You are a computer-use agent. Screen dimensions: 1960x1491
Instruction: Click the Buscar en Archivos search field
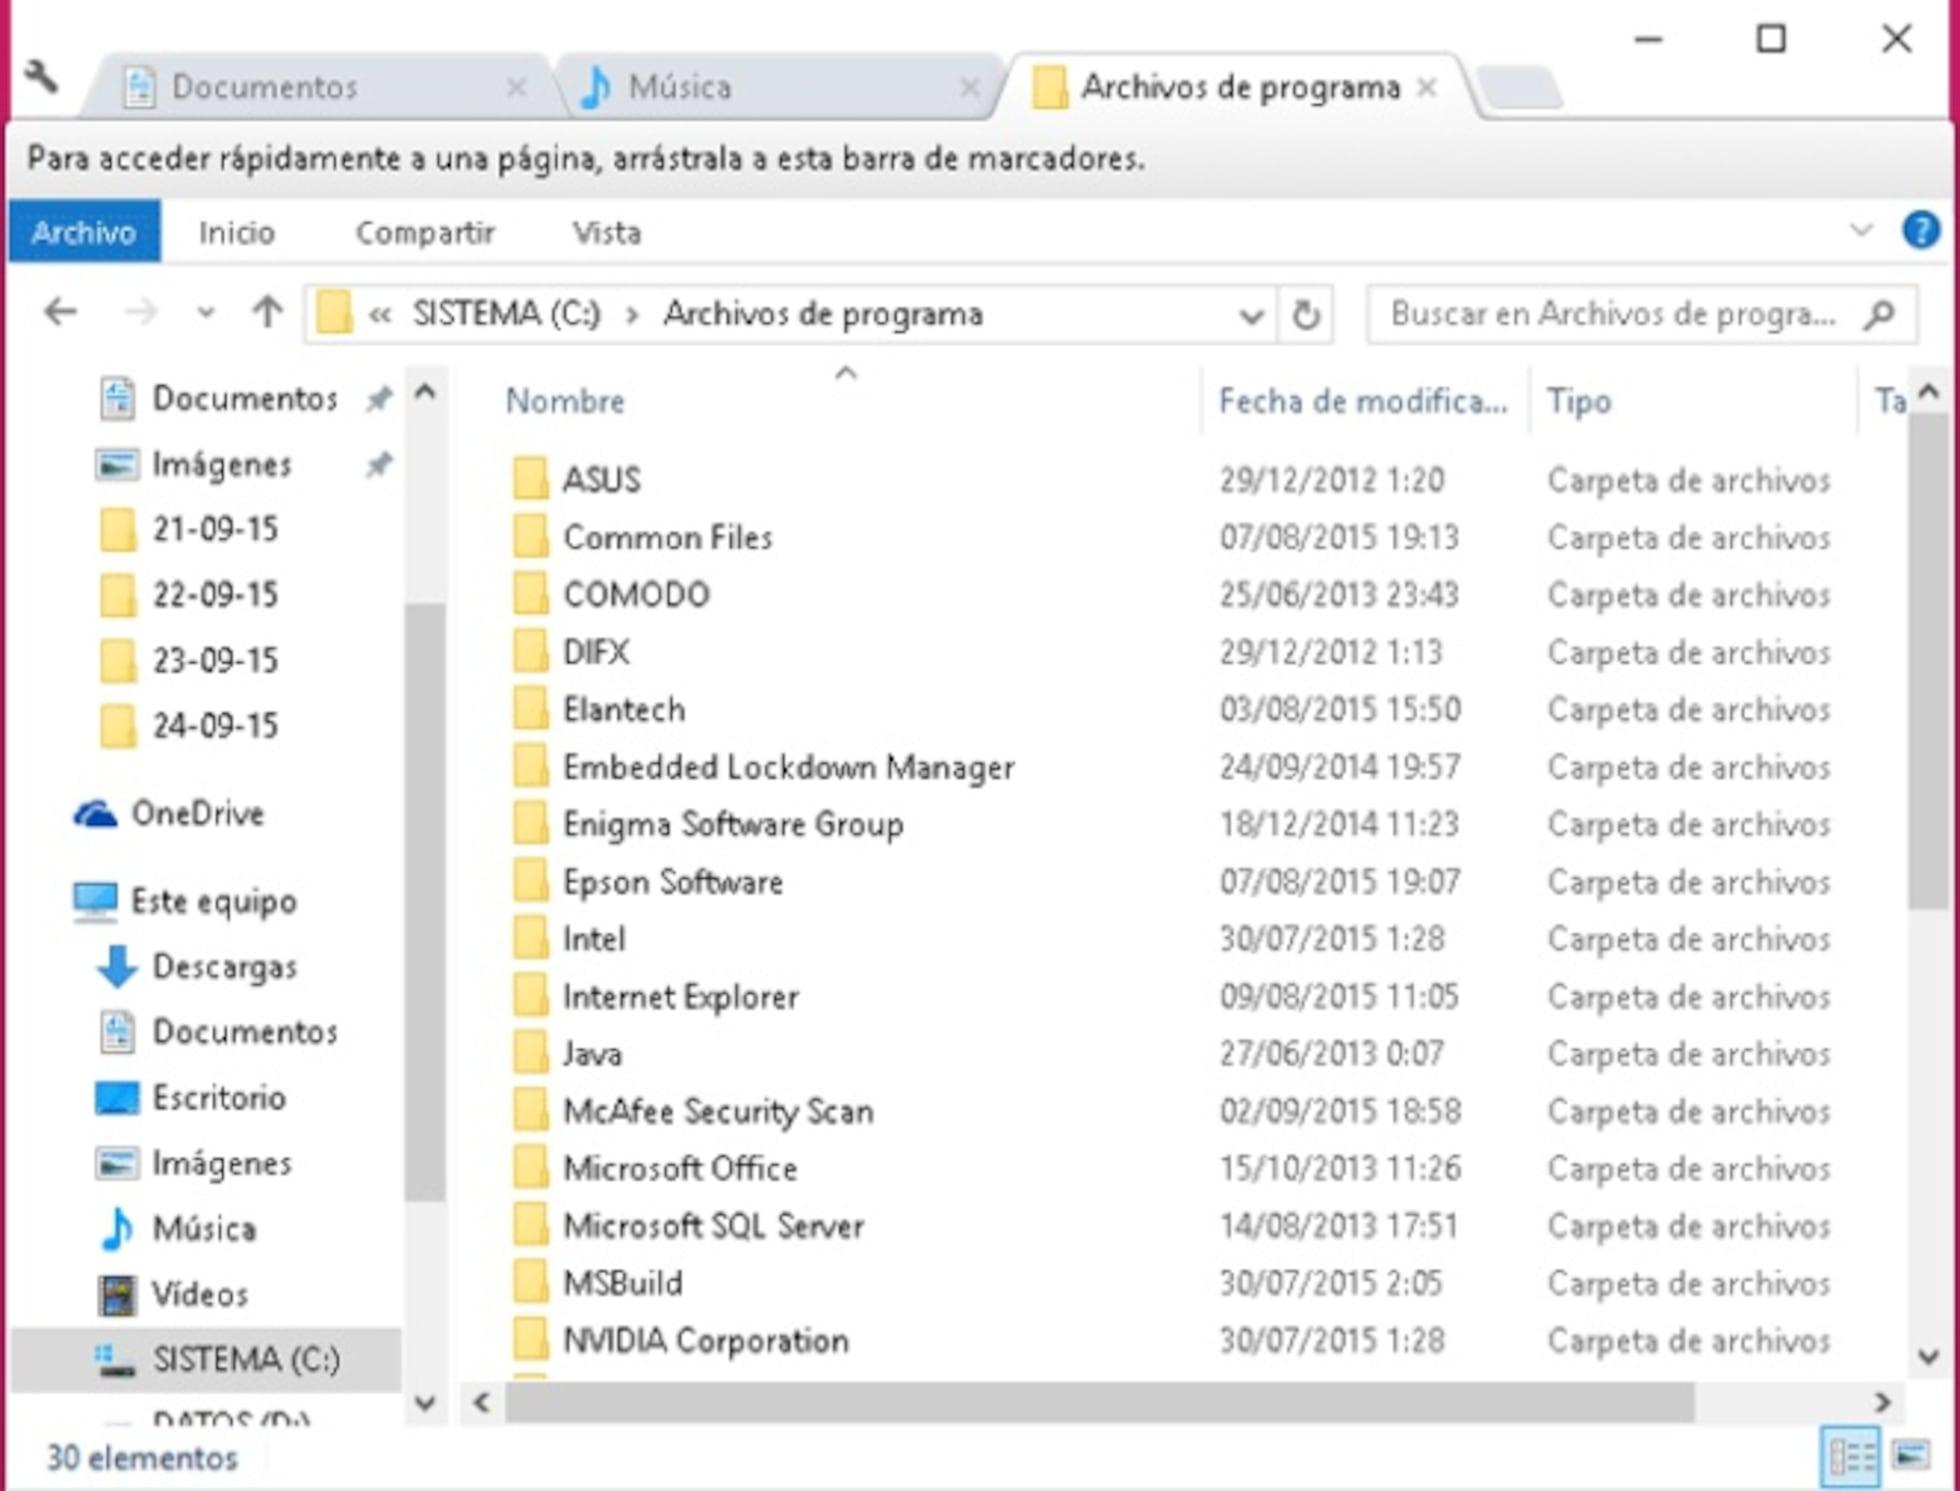click(x=1612, y=315)
